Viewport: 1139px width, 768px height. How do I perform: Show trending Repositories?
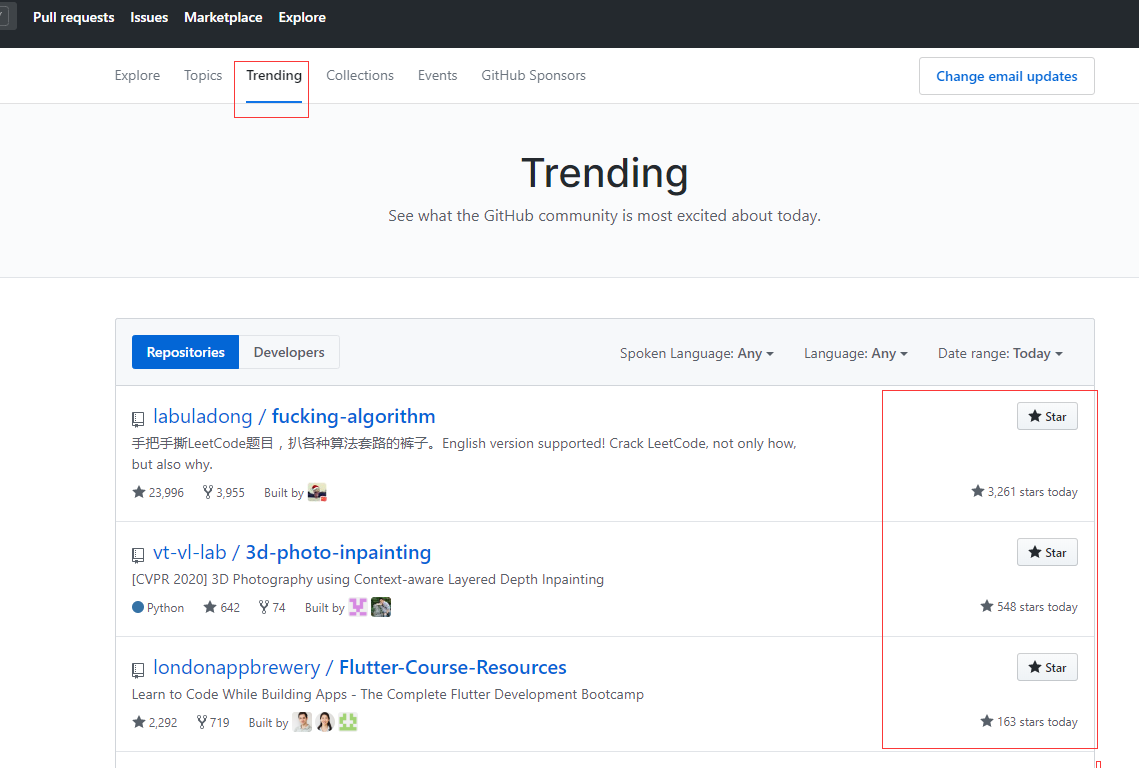(185, 352)
